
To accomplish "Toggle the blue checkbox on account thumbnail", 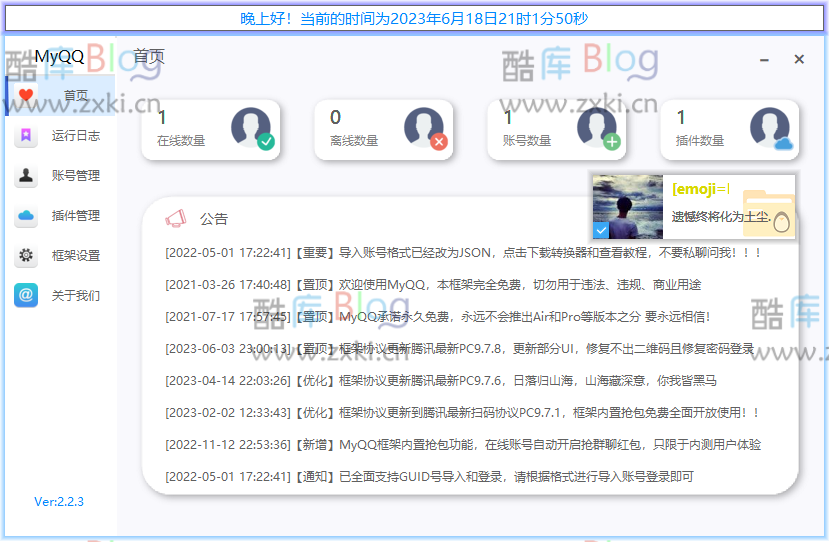I will coord(601,231).
